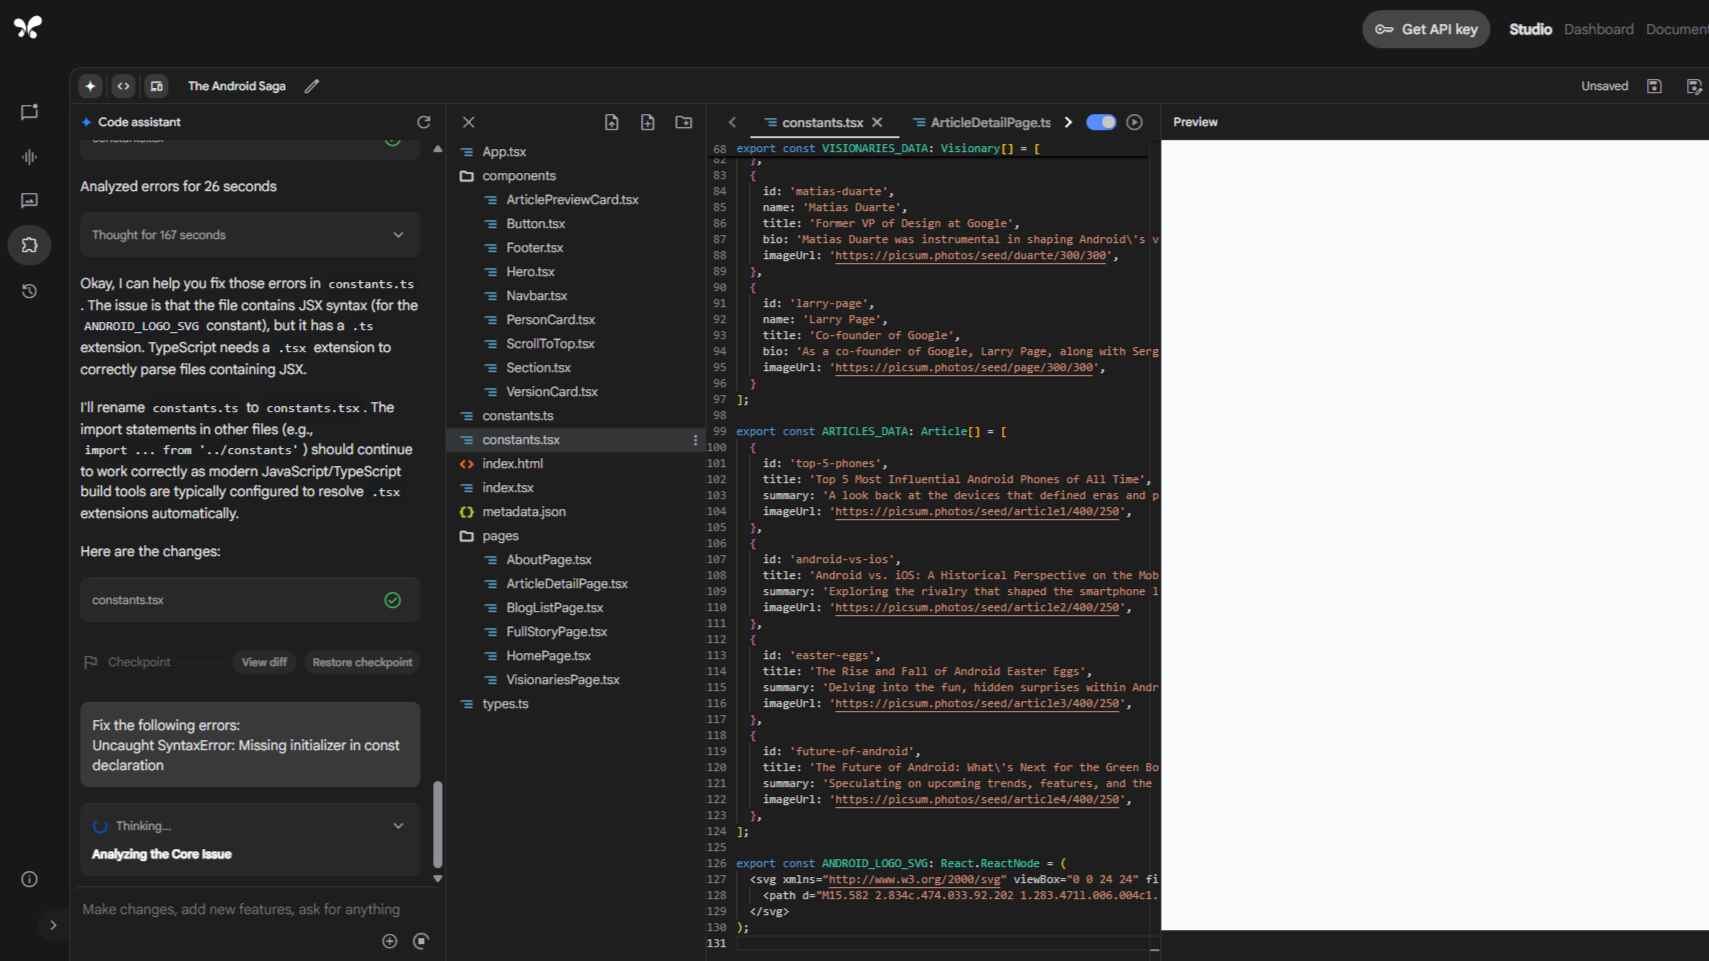The height and width of the screenshot is (961, 1709).
Task: Open ArticlePreviewCard.tsx file
Action: (x=572, y=200)
